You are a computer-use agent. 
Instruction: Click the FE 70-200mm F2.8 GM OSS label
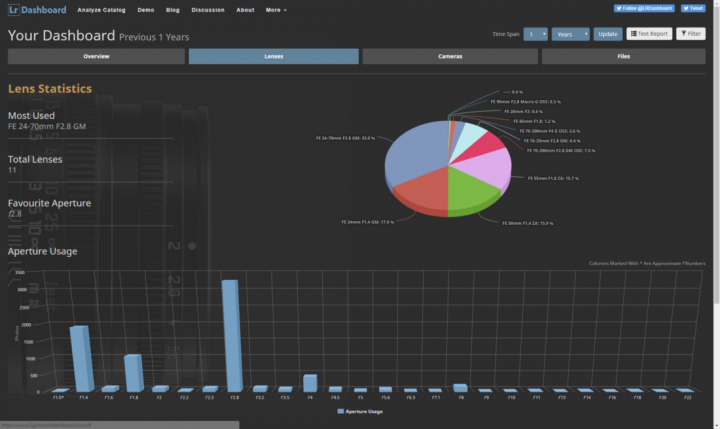click(x=561, y=151)
